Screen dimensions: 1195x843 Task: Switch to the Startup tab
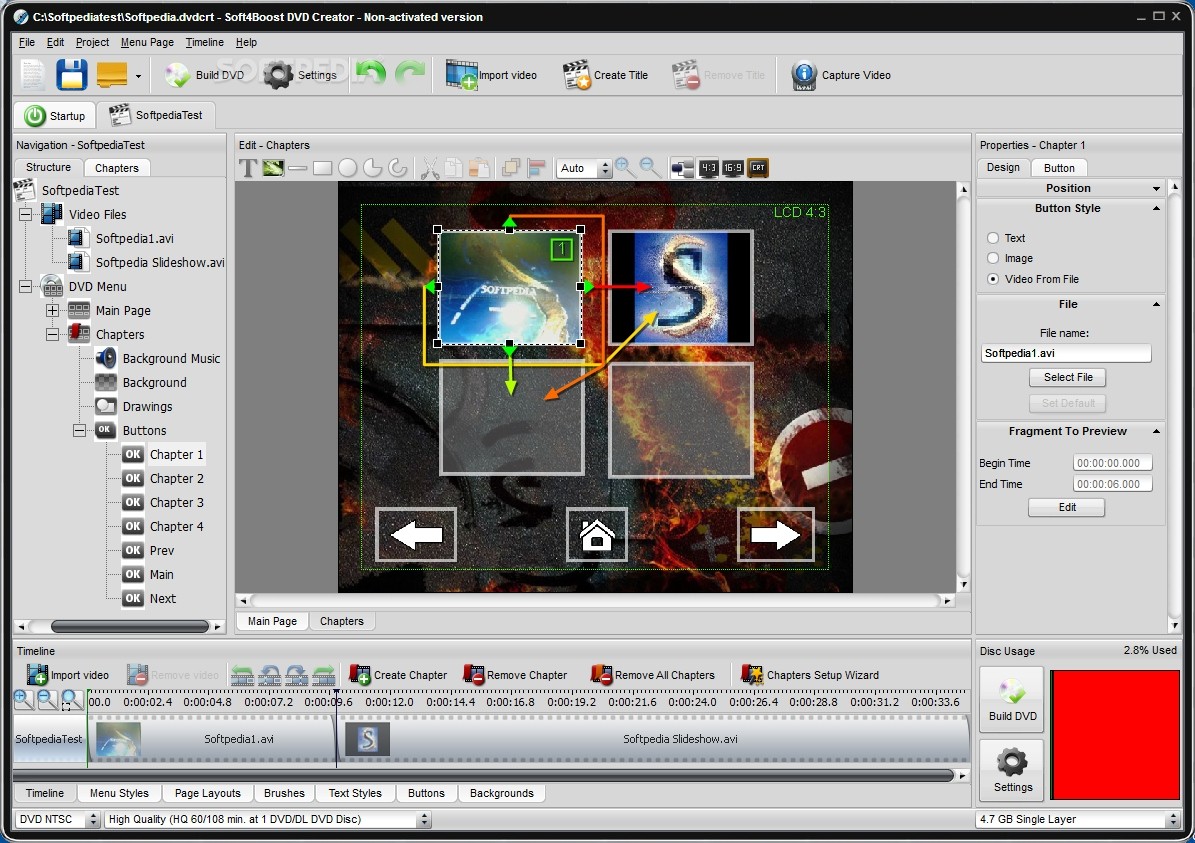tap(55, 116)
